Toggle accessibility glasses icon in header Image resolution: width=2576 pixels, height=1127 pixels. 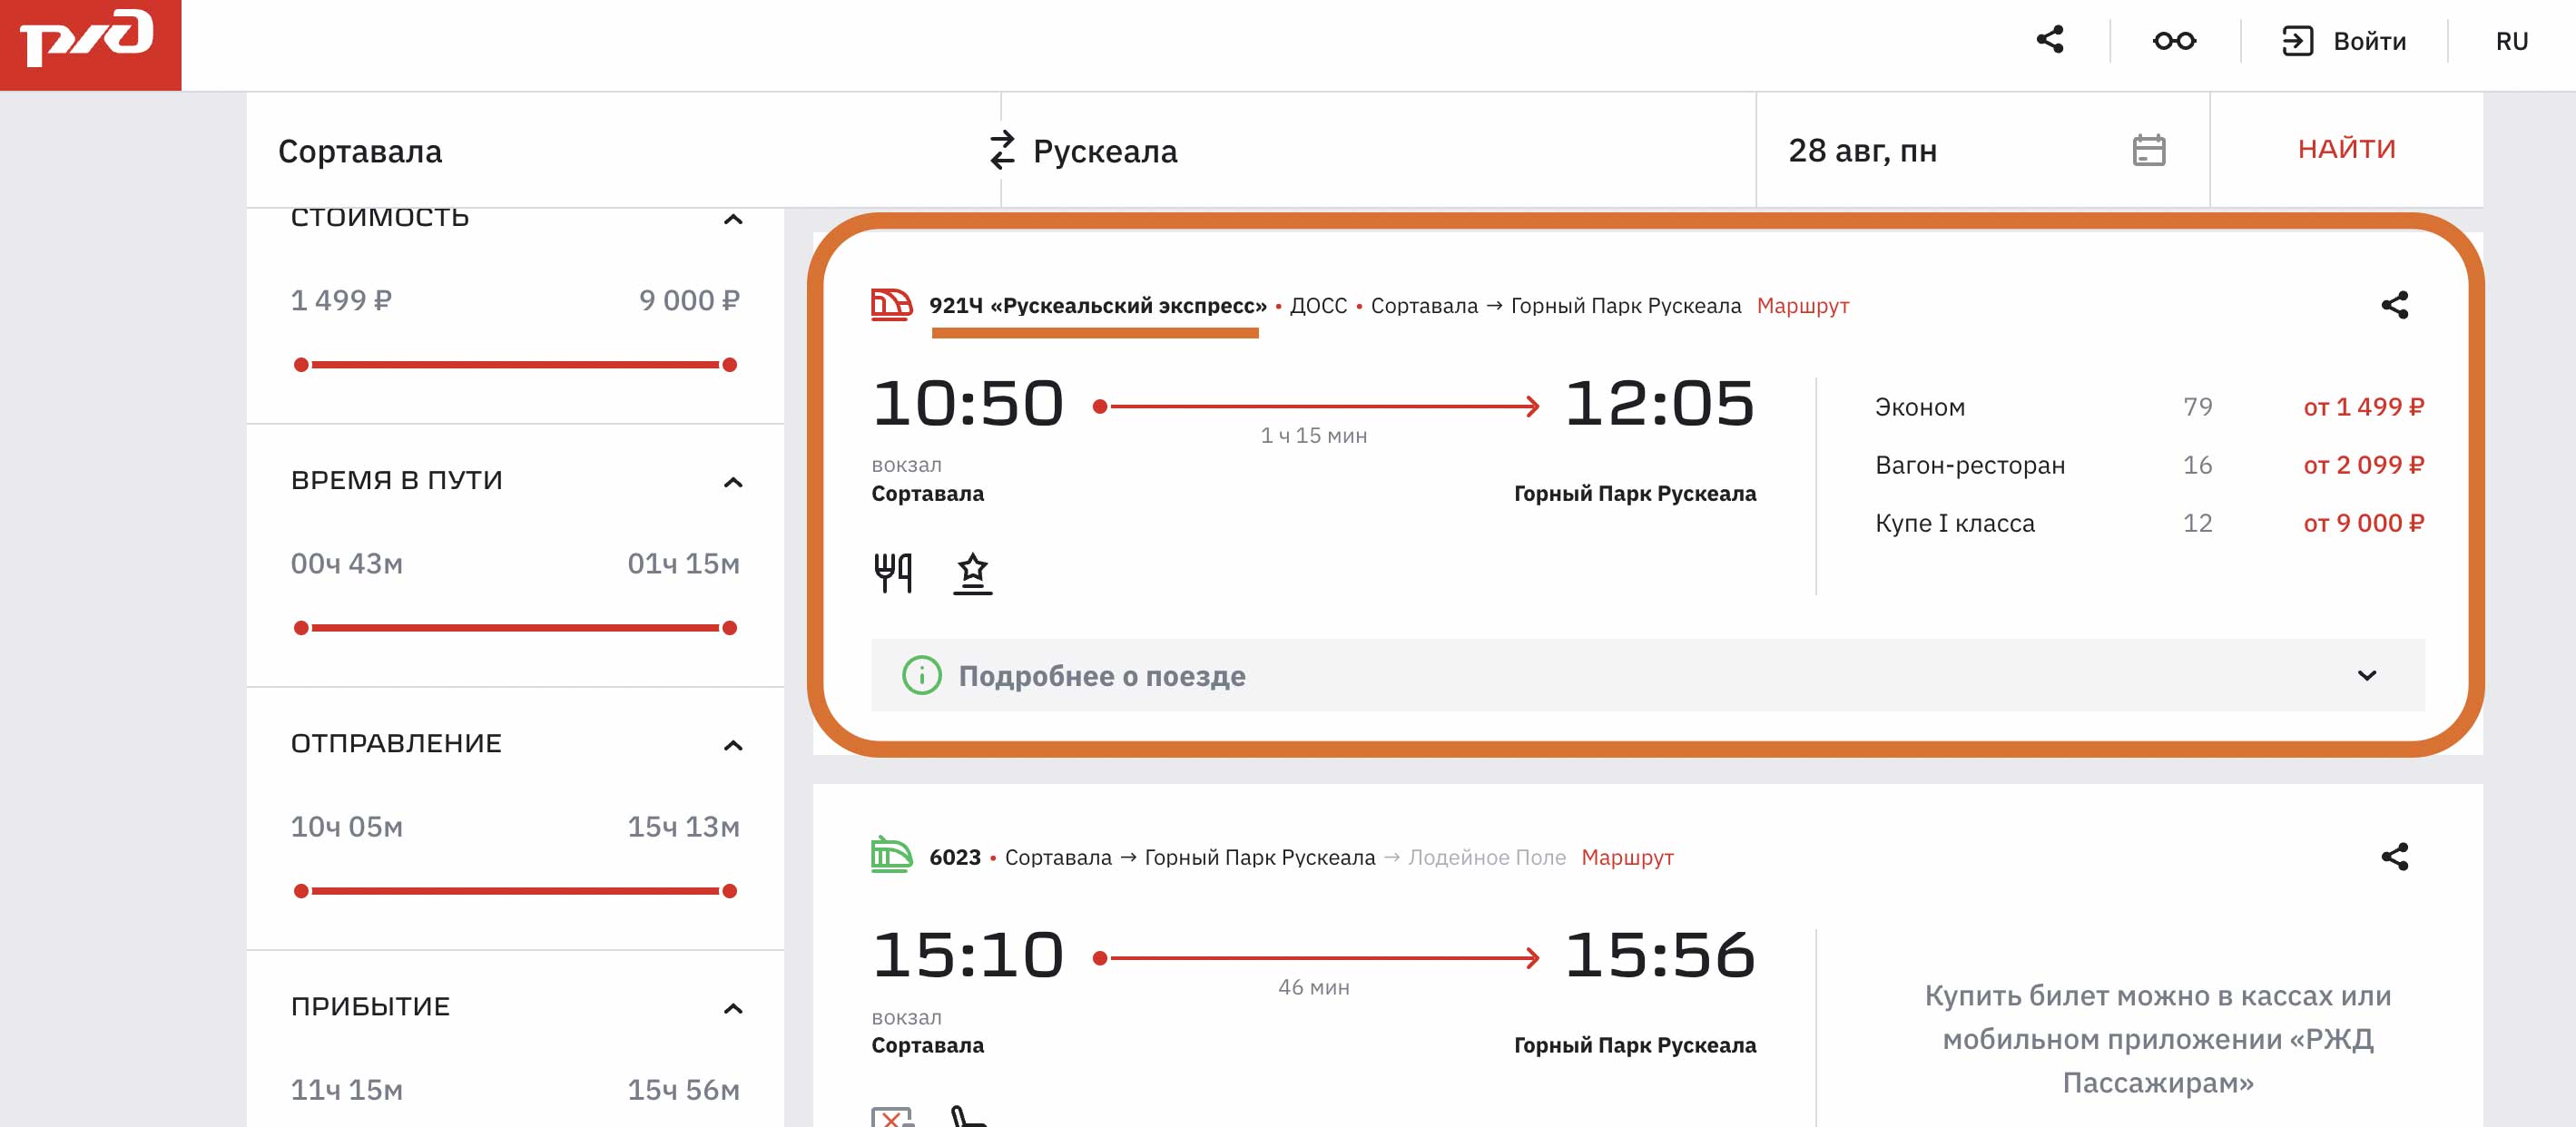(2174, 41)
